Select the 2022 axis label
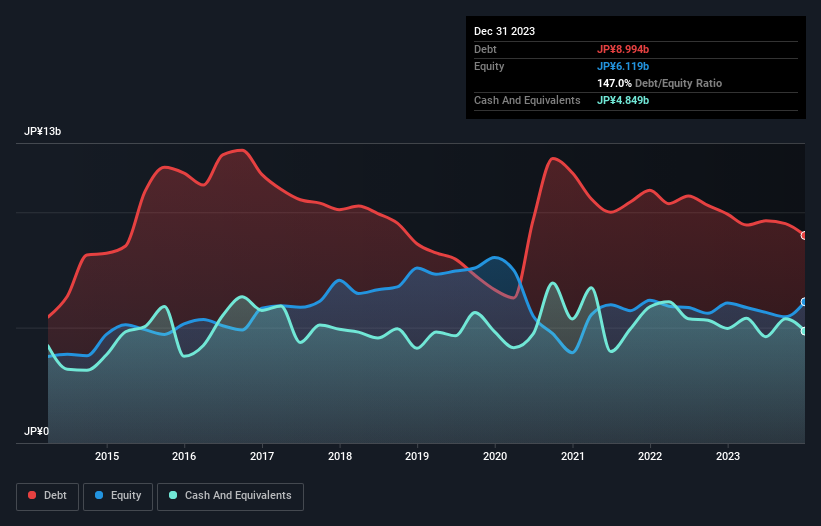Screen dimensions: 821x526 pos(650,456)
